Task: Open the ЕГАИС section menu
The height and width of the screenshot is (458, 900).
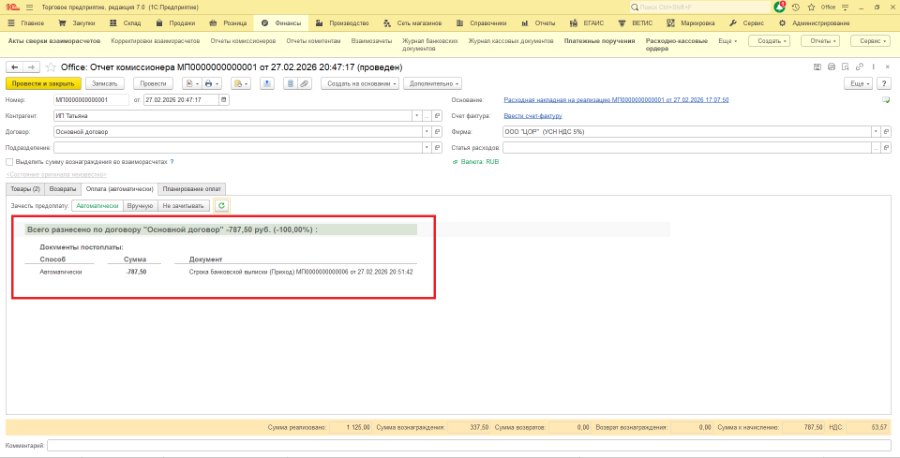Action: click(x=587, y=24)
